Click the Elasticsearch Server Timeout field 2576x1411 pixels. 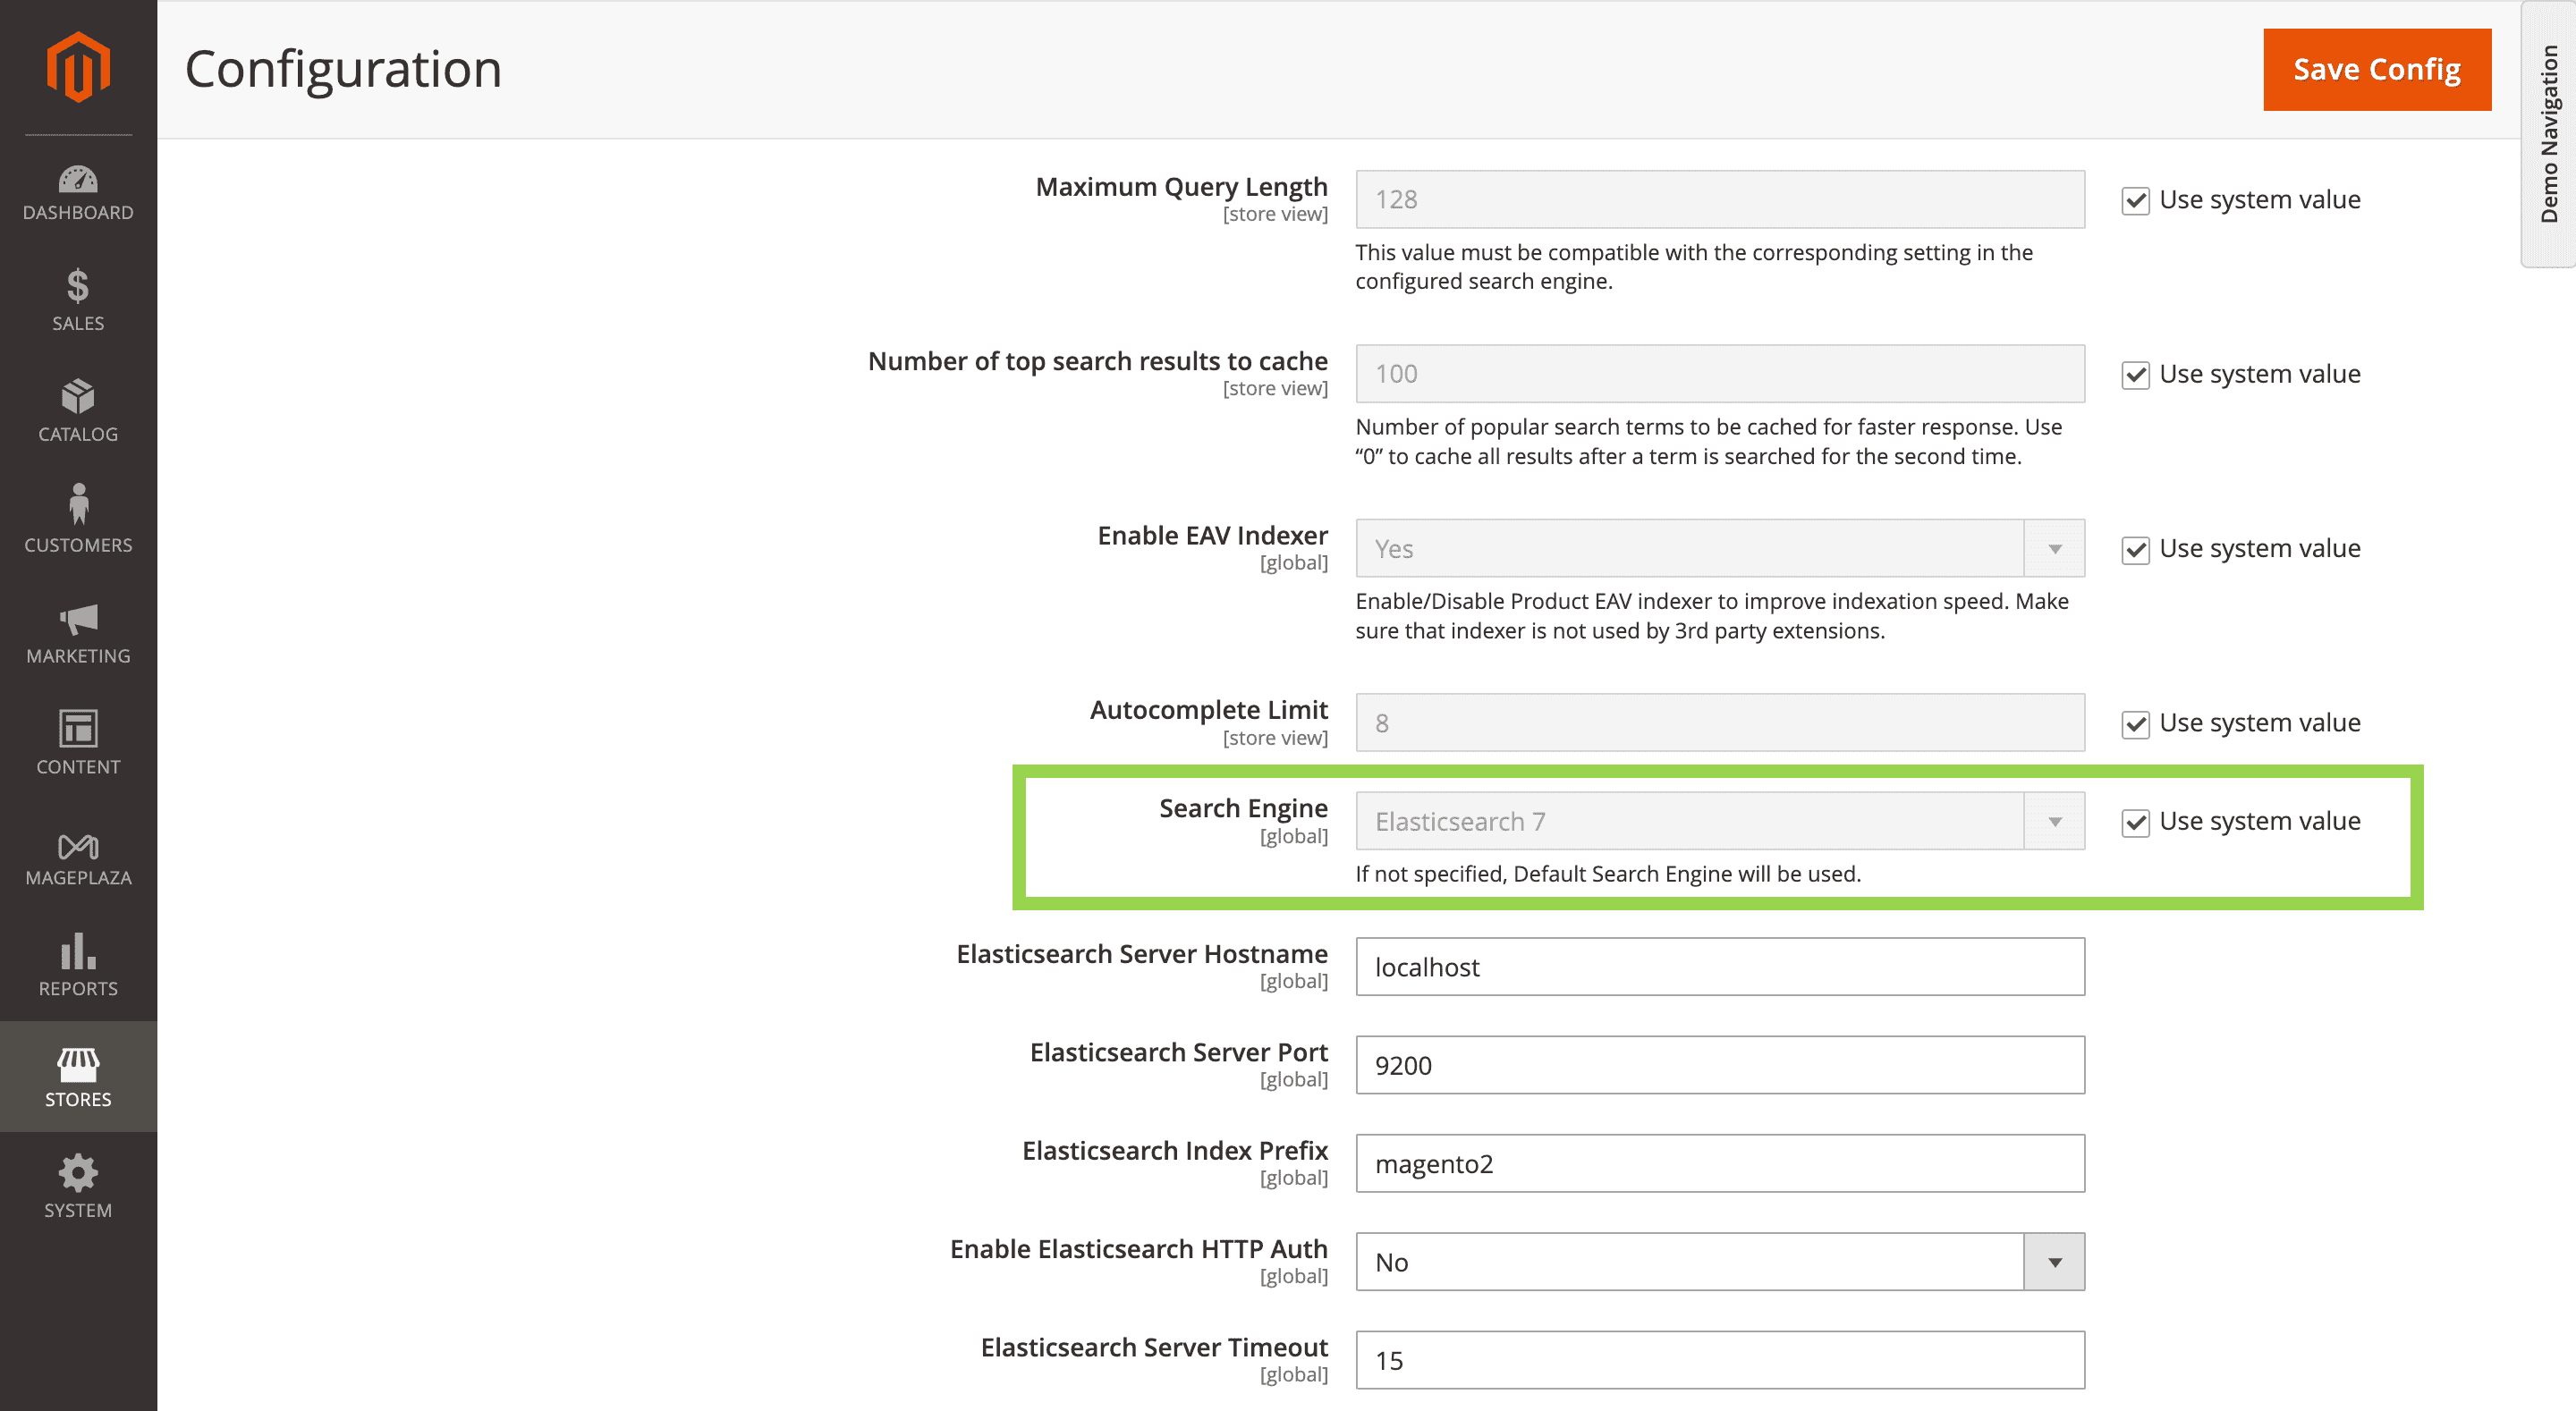1720,1360
